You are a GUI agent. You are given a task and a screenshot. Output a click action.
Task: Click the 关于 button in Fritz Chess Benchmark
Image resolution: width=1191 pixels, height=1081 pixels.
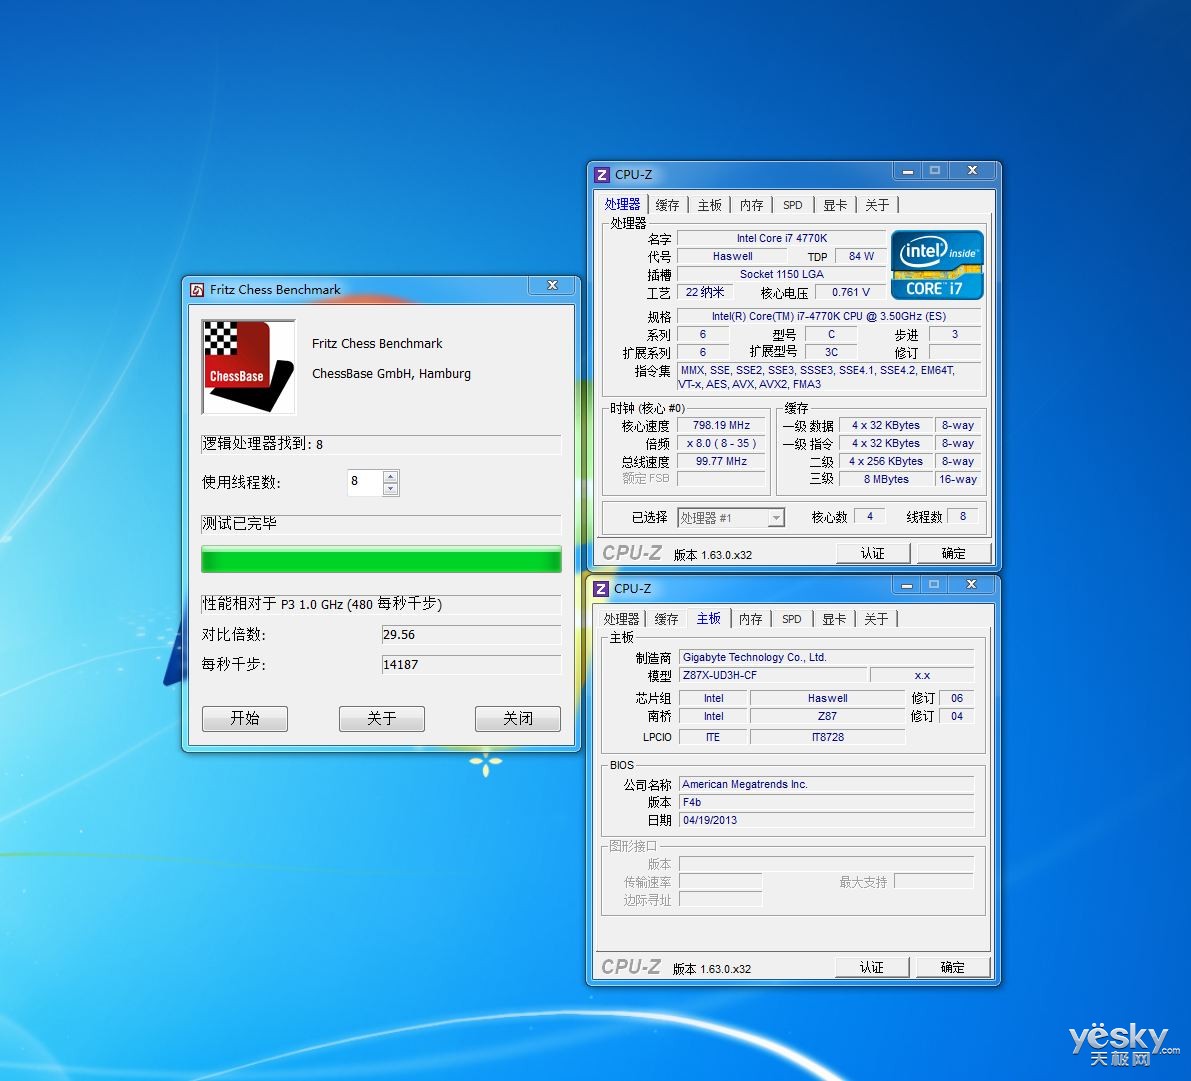(381, 719)
